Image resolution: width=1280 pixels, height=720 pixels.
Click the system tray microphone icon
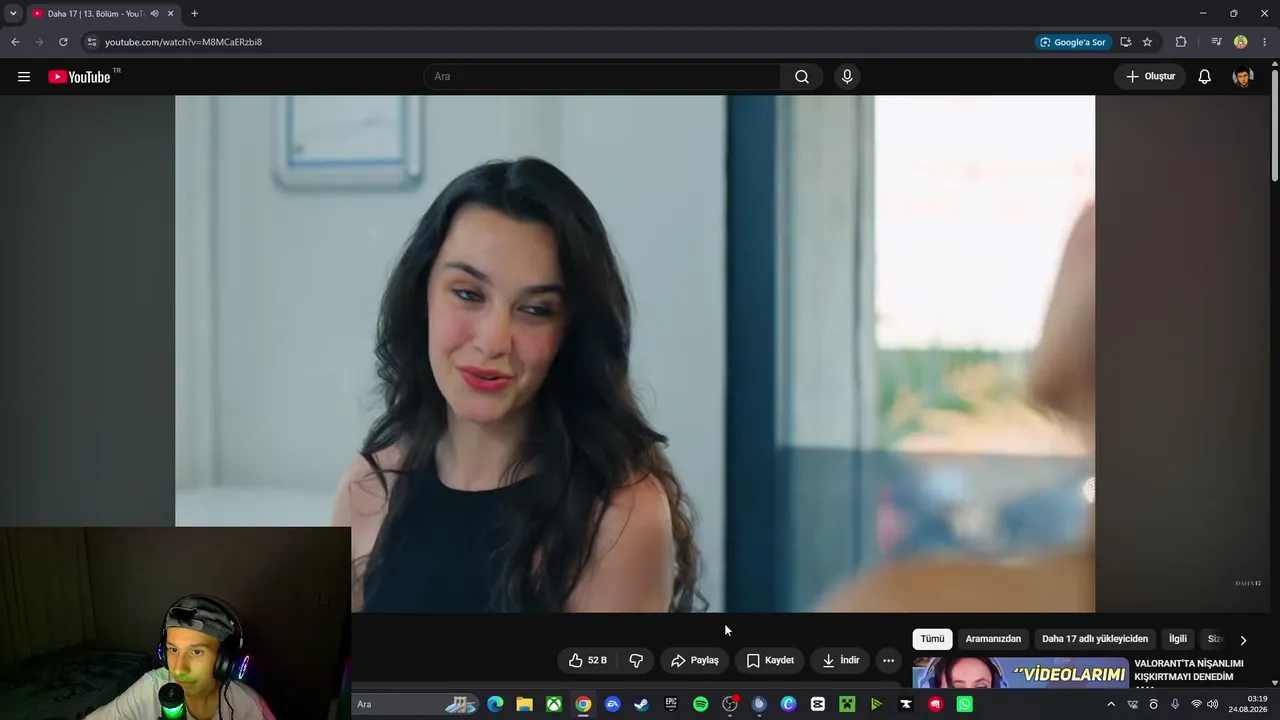(1175, 704)
